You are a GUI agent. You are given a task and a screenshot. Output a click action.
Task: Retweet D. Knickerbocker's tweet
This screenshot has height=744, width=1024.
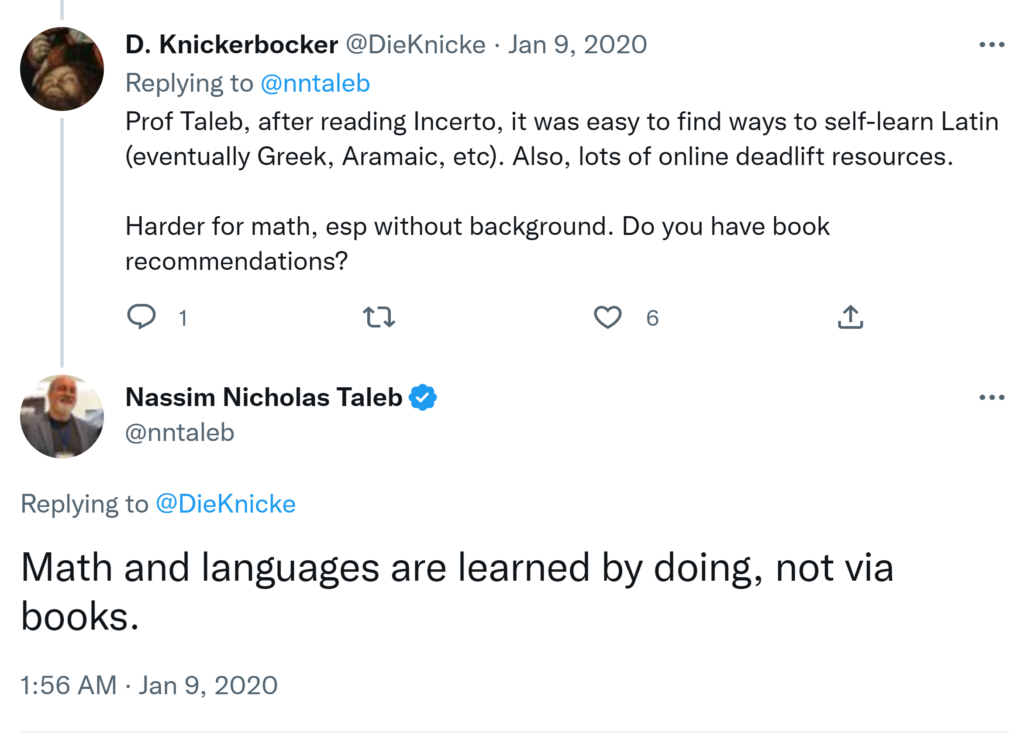click(x=379, y=318)
